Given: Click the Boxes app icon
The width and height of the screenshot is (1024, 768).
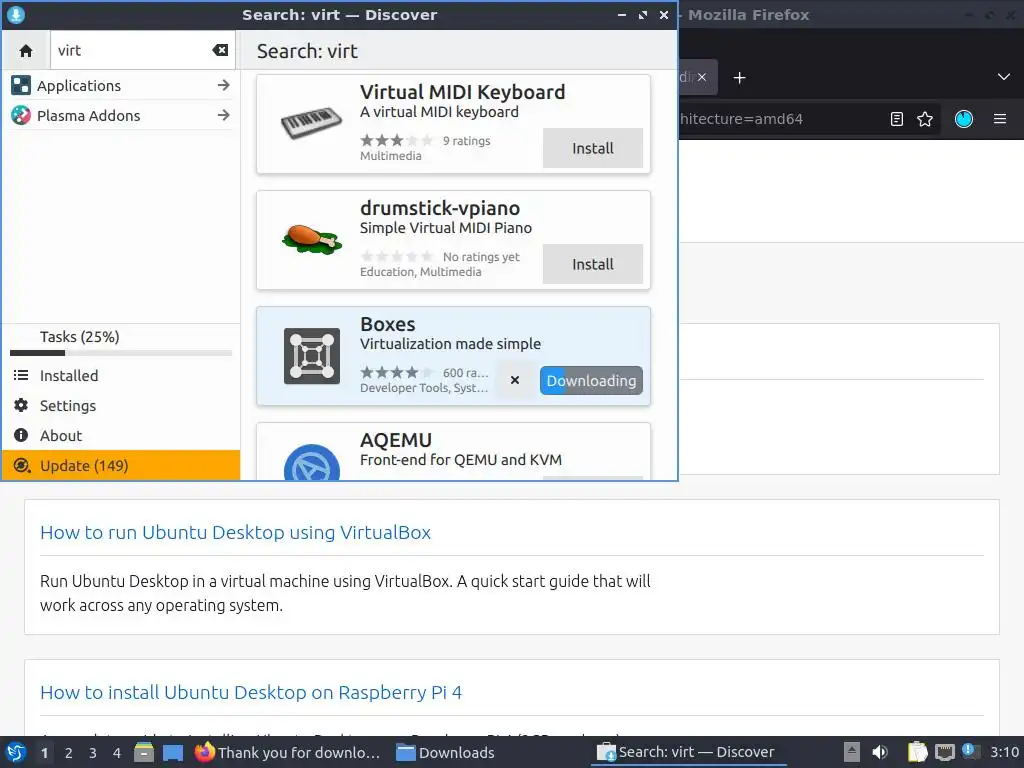Looking at the screenshot, I should click(312, 356).
